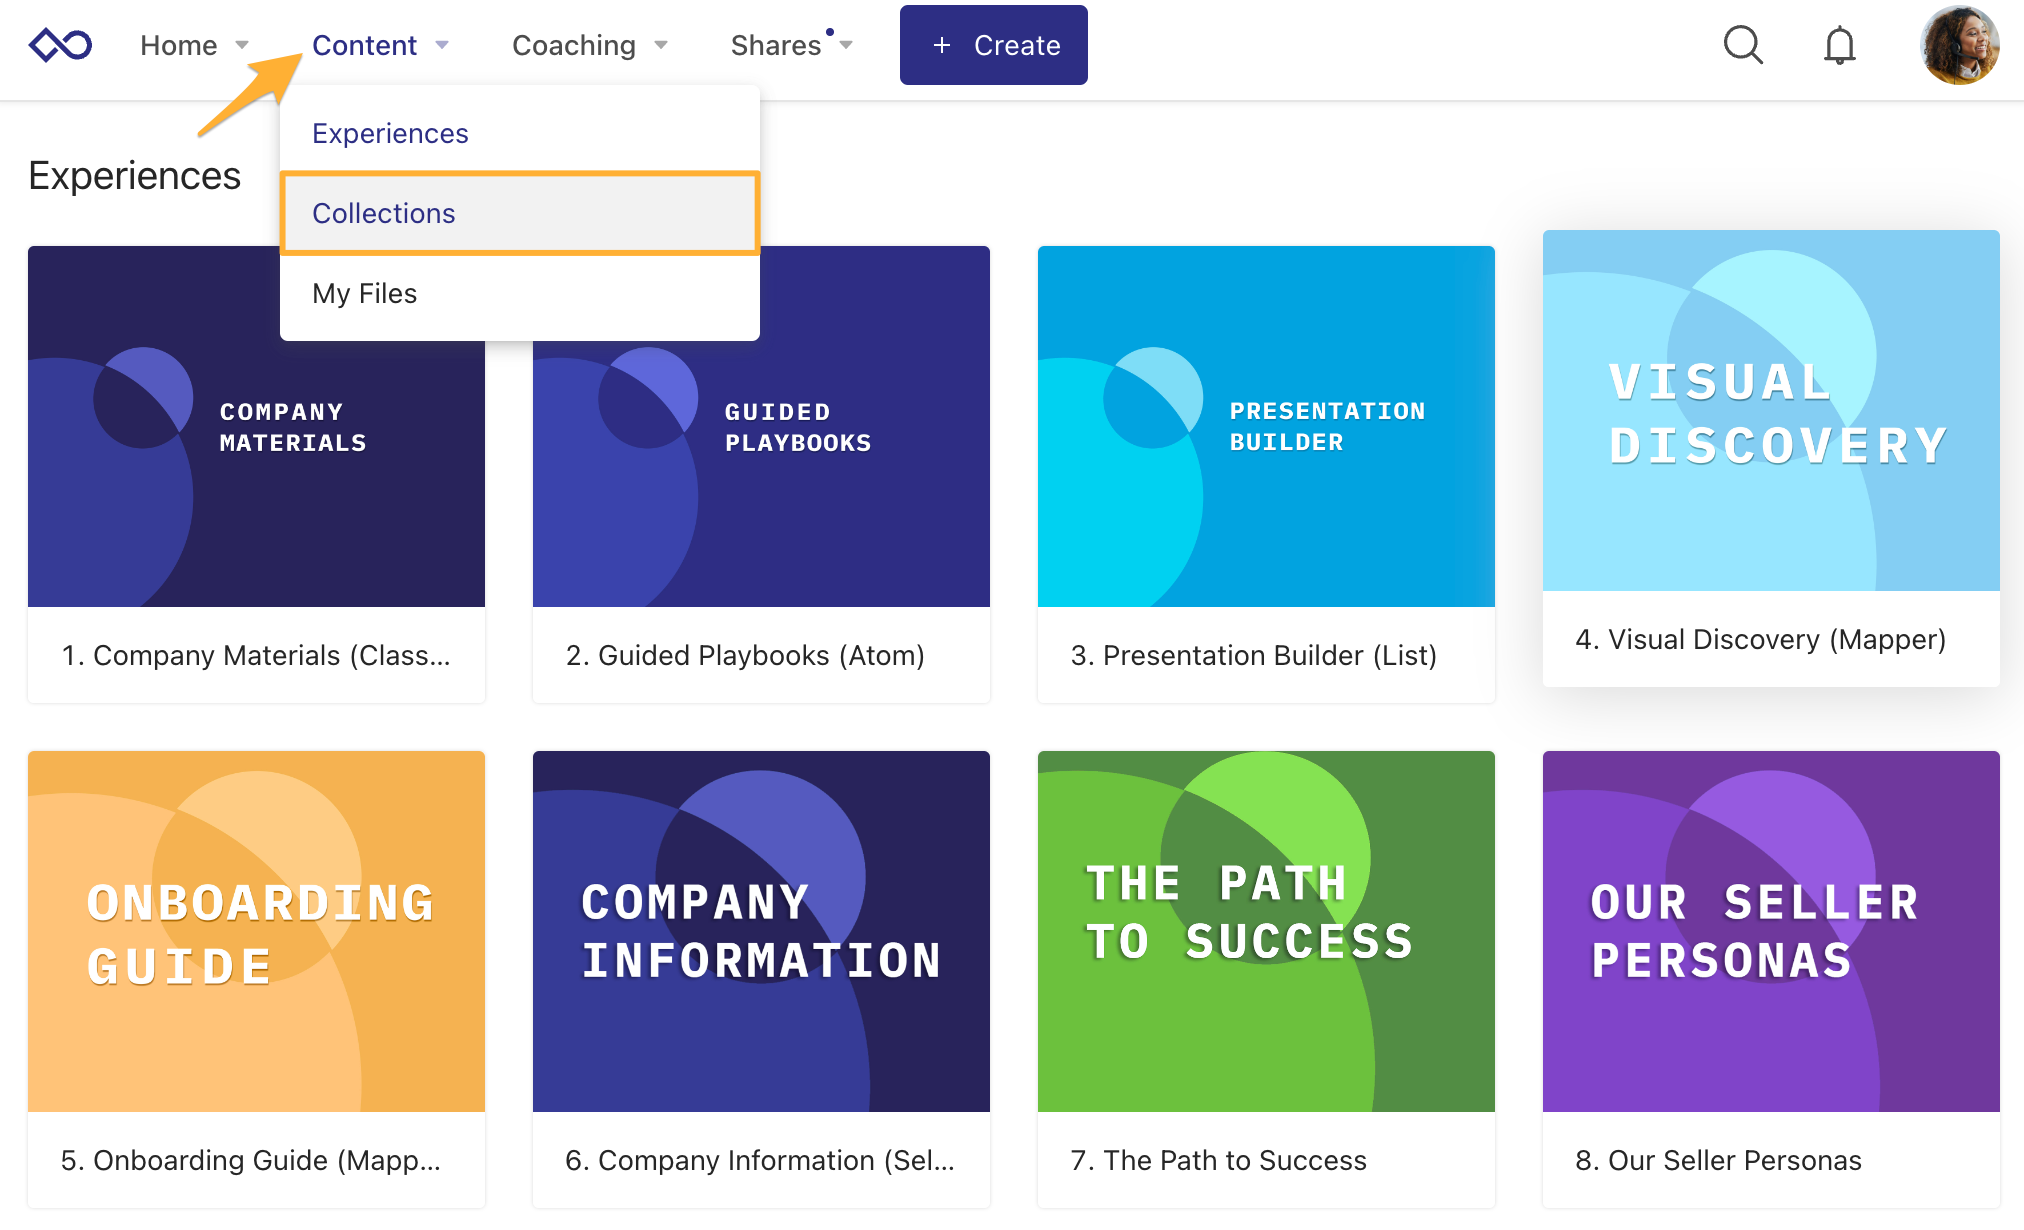
Task: Open Our Seller Personas cover thumbnail
Action: point(1771,931)
